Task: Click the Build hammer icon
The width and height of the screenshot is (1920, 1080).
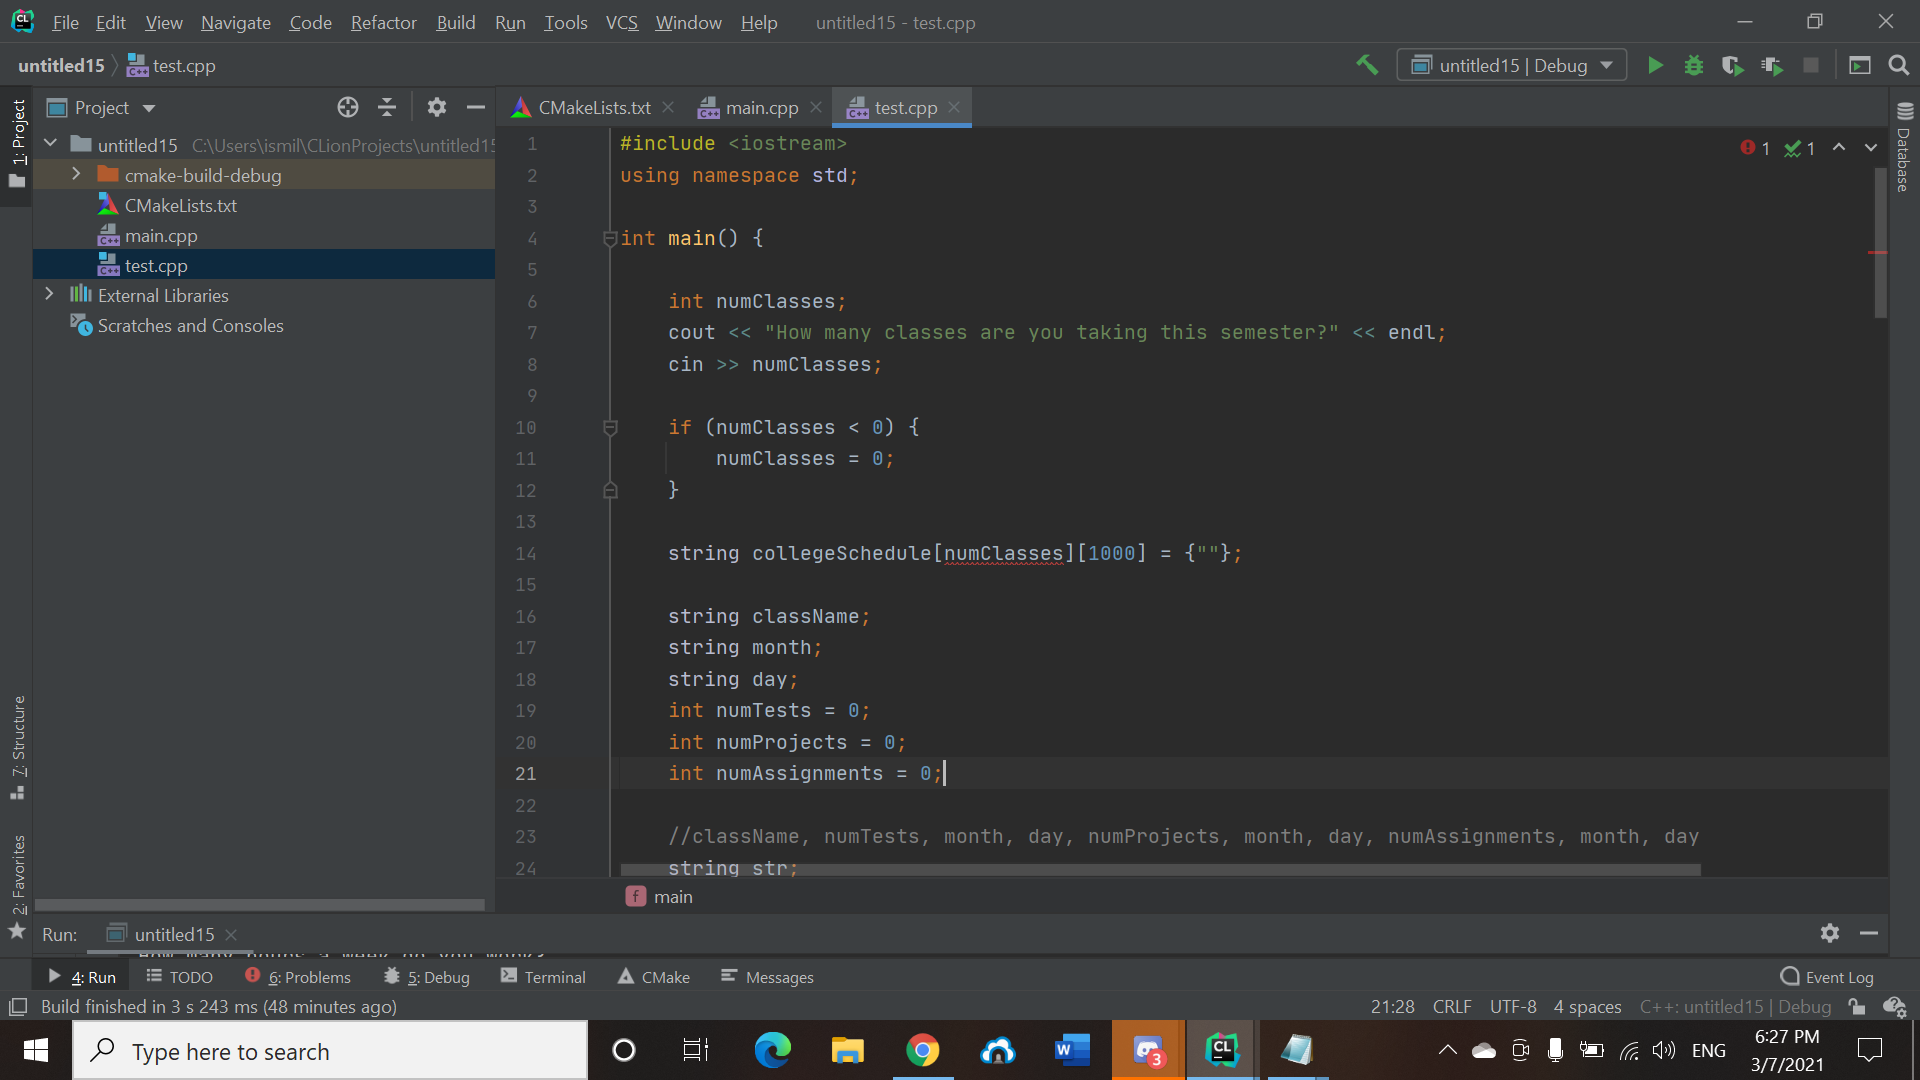Action: coord(1366,65)
